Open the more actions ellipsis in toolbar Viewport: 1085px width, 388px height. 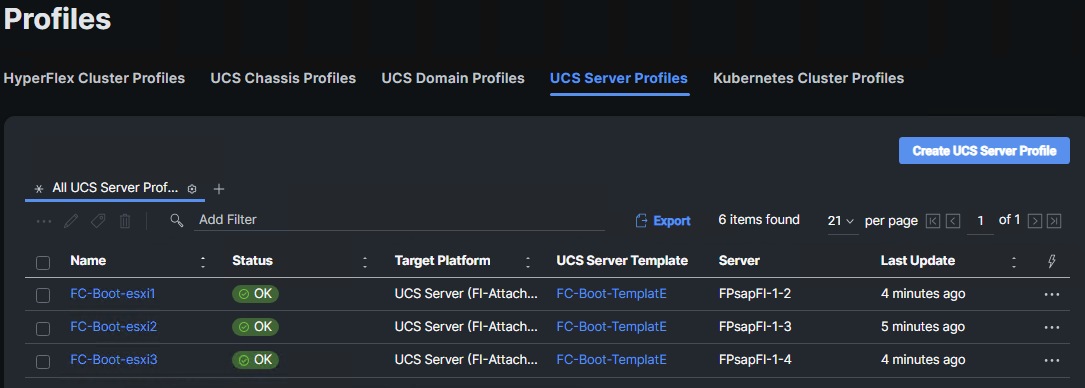coord(44,221)
